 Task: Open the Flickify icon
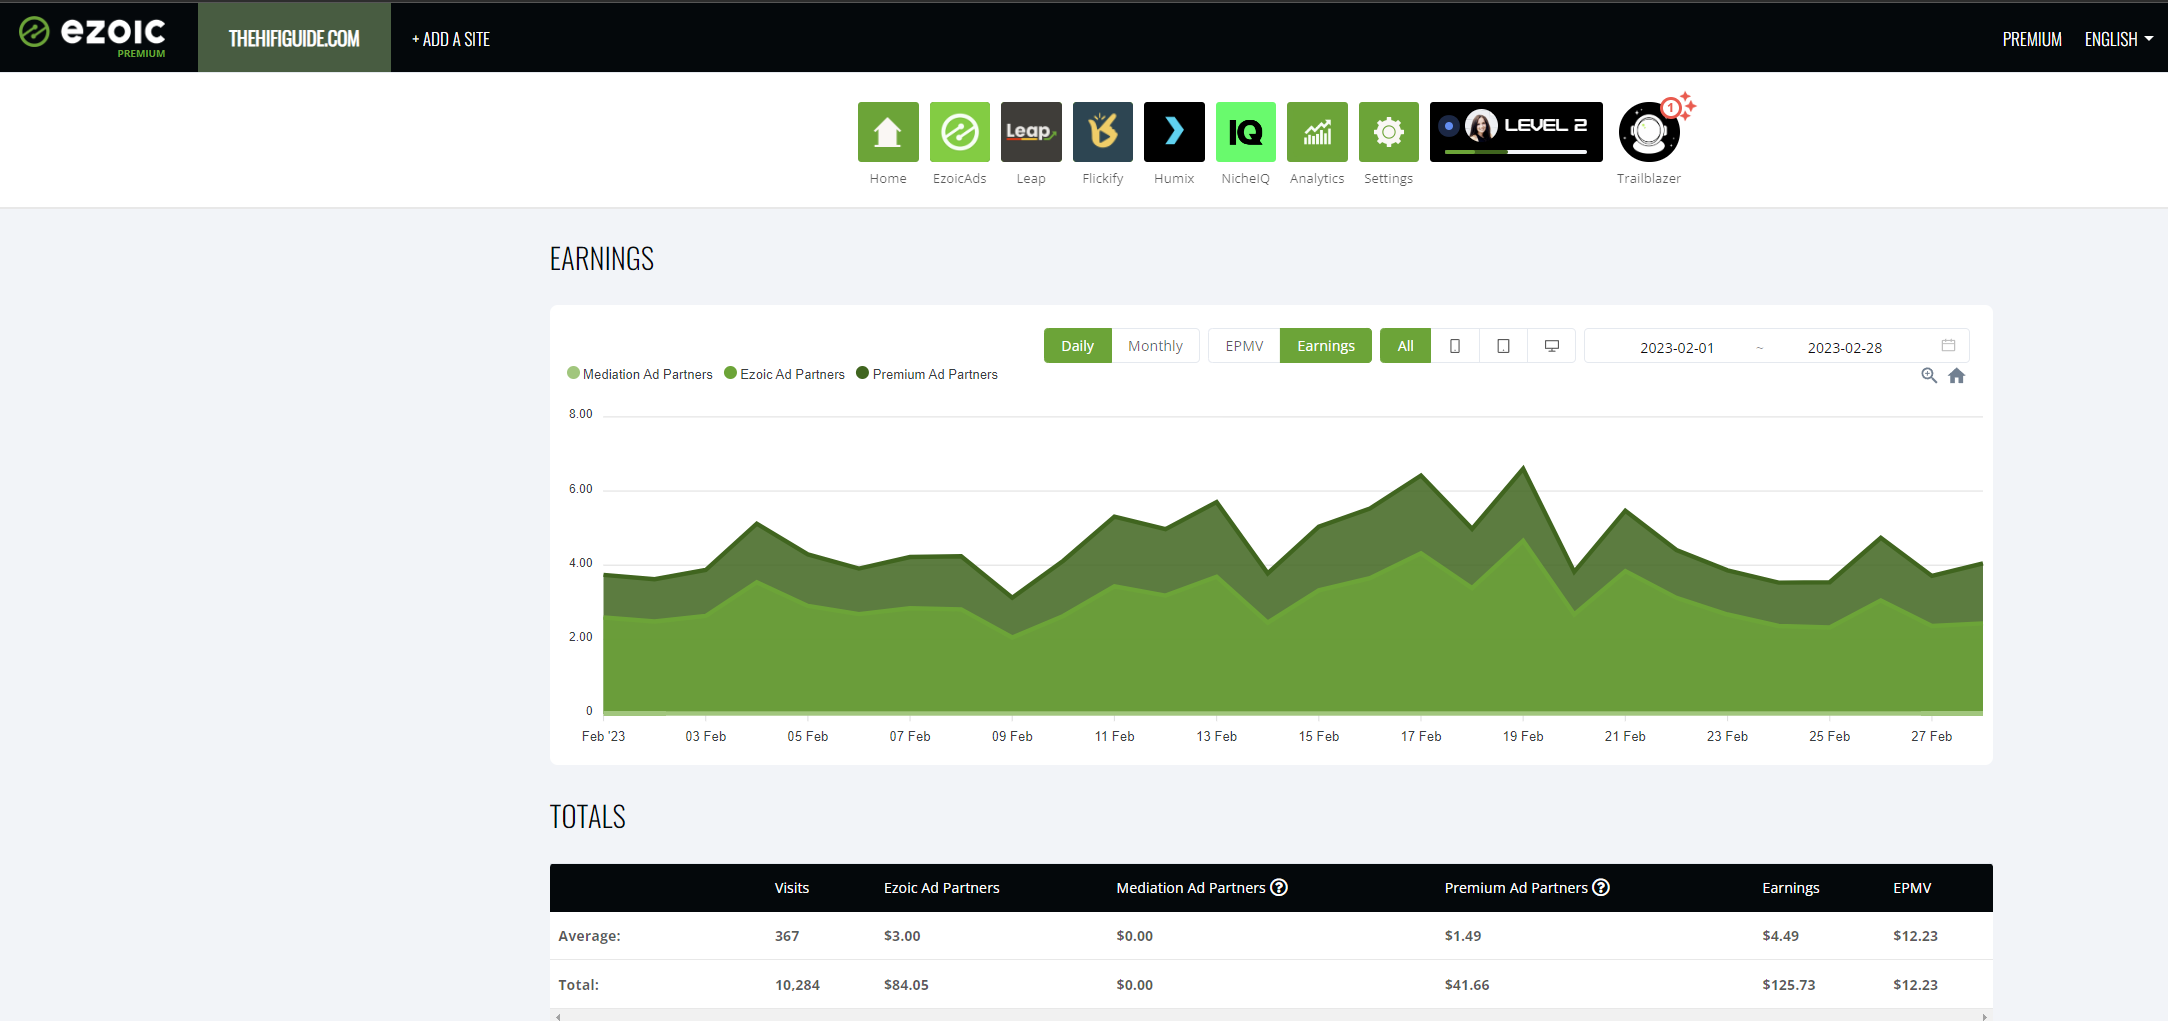(1103, 132)
